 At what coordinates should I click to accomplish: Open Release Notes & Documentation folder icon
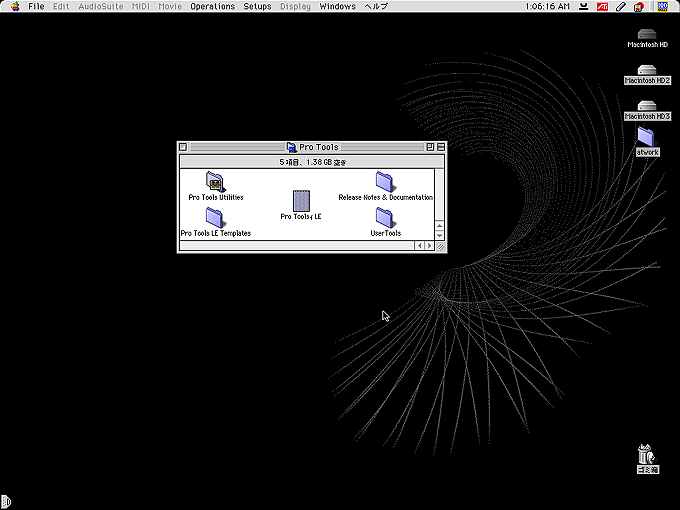[x=384, y=181]
